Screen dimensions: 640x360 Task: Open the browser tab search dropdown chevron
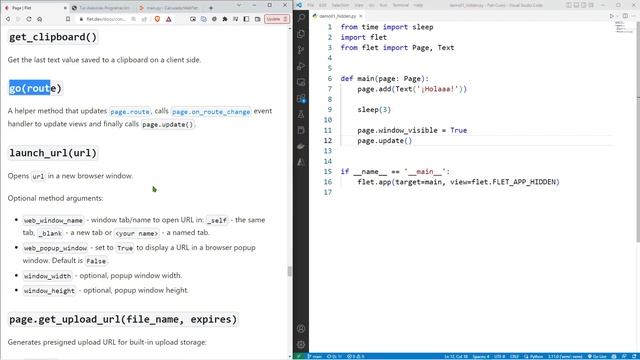(239, 5)
